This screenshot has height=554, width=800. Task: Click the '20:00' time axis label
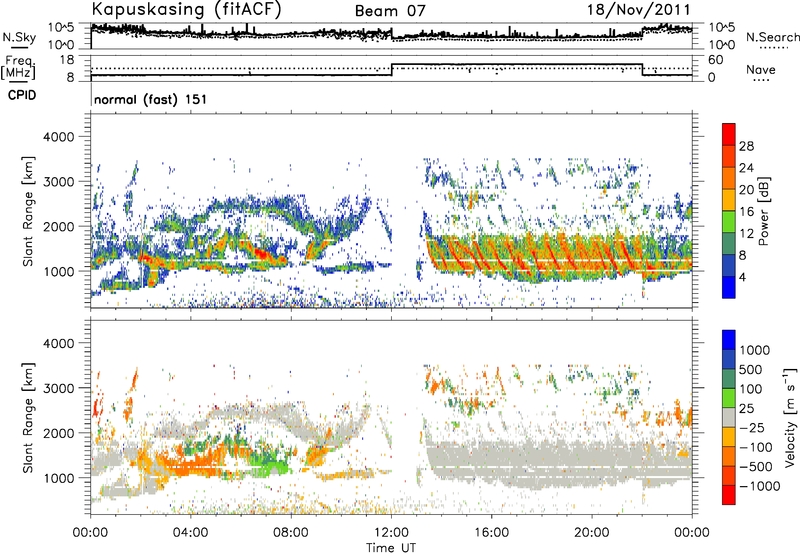click(592, 533)
